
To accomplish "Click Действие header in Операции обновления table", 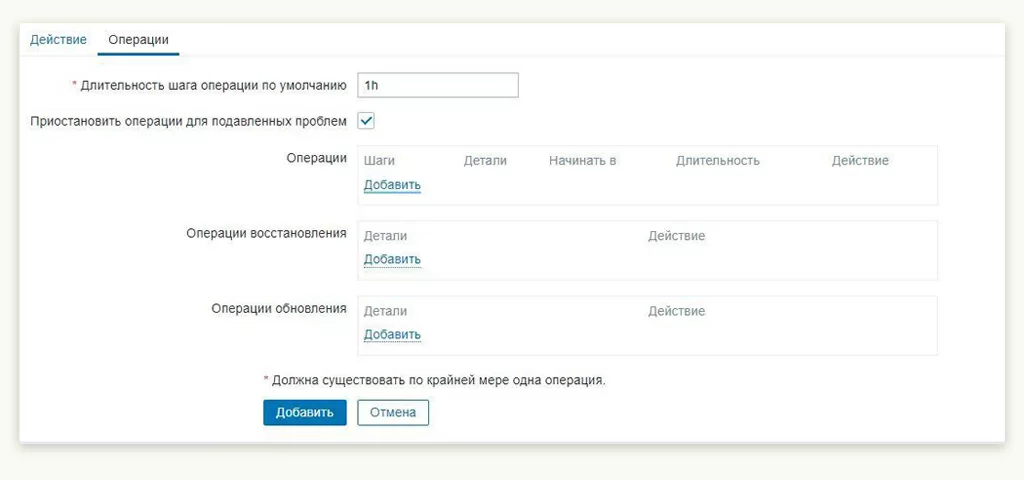I will [x=676, y=311].
